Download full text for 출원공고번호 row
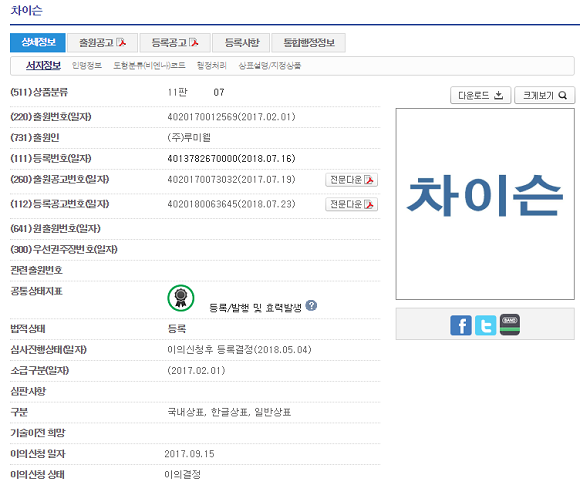Image resolution: width=580 pixels, height=485 pixels. coord(351,180)
